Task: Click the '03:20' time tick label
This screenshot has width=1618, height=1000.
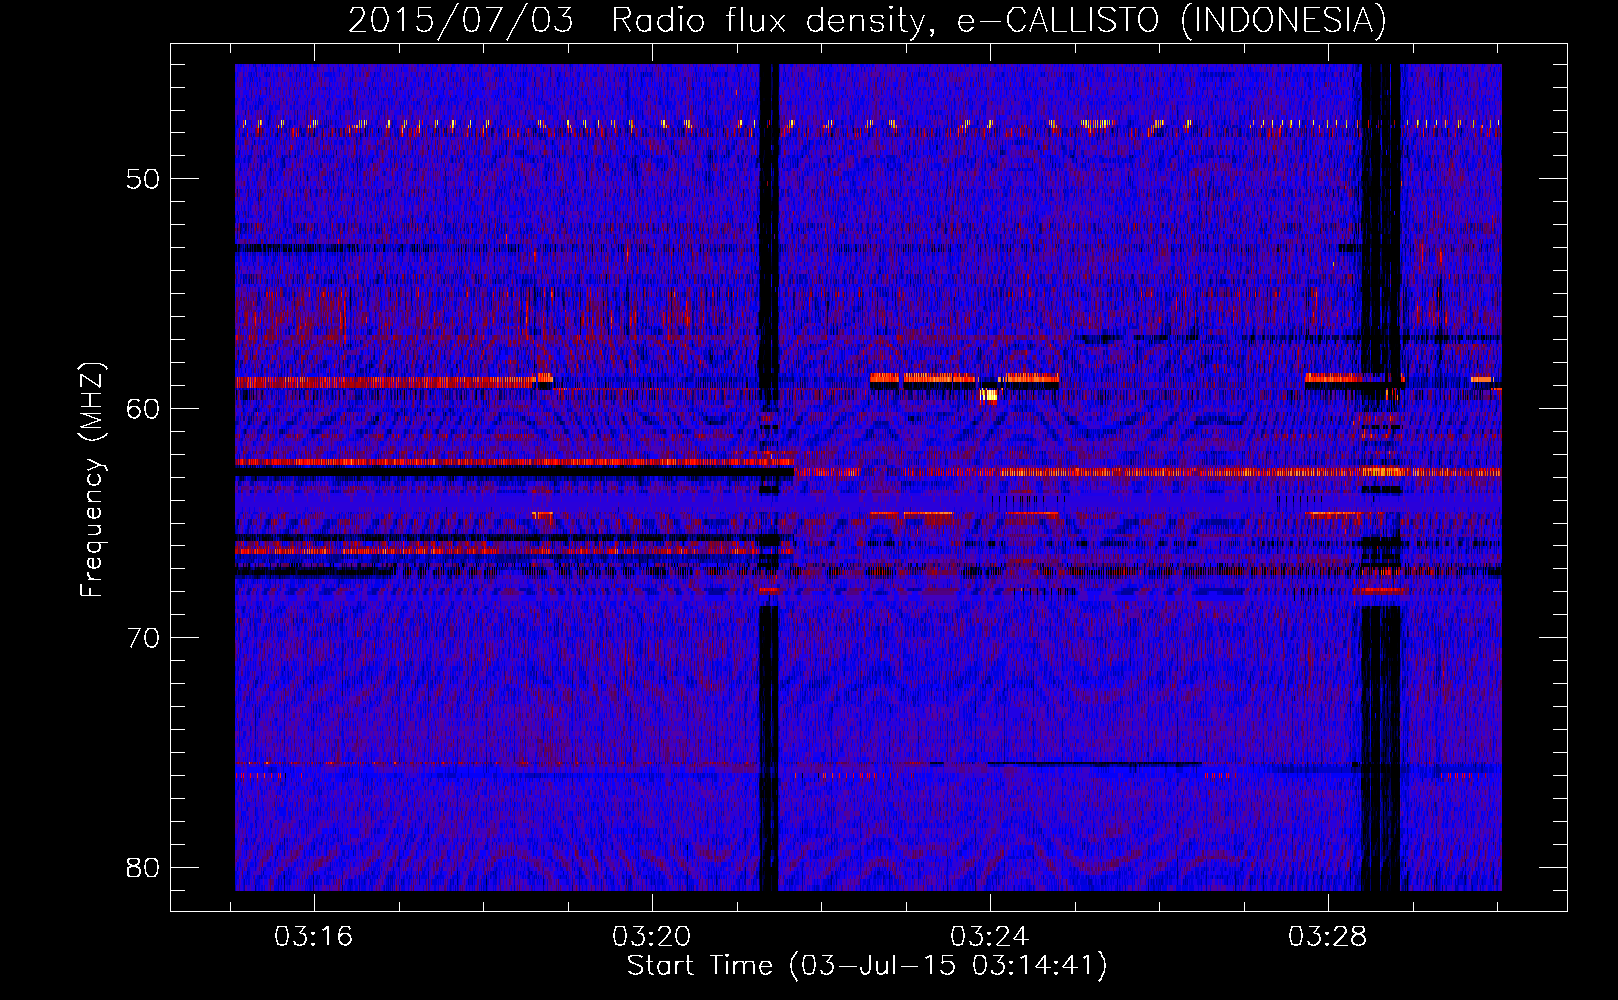Action: point(652,937)
